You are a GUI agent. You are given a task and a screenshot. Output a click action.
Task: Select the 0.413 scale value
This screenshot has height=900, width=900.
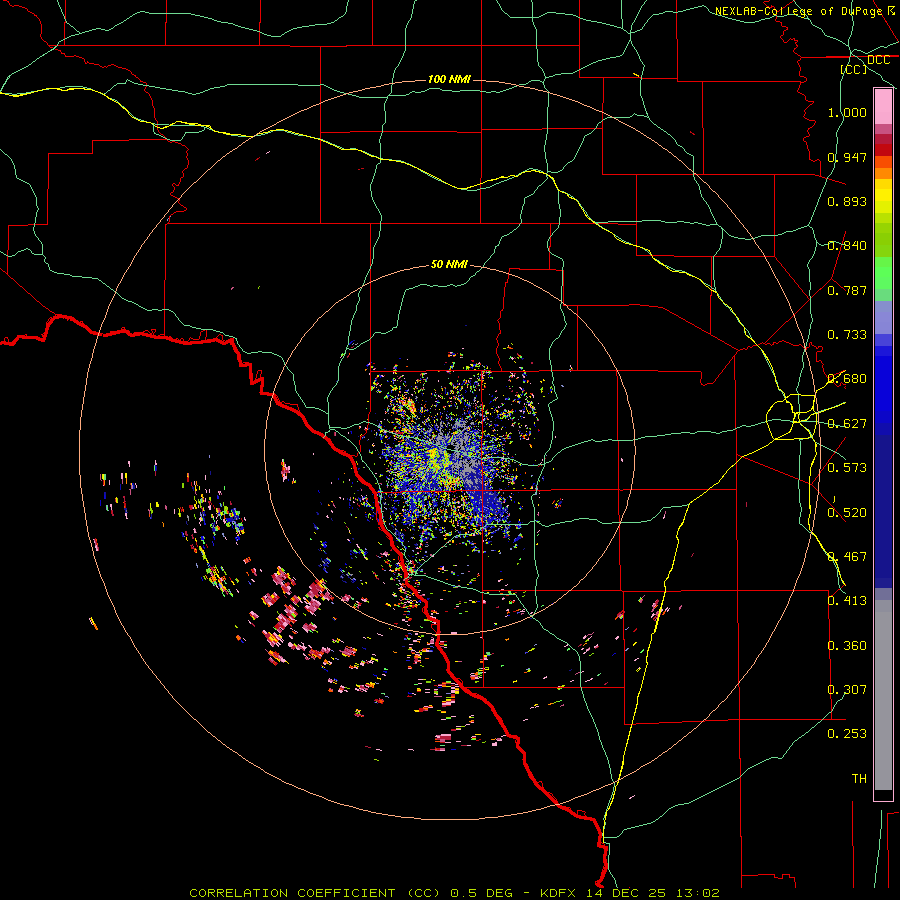click(x=847, y=601)
